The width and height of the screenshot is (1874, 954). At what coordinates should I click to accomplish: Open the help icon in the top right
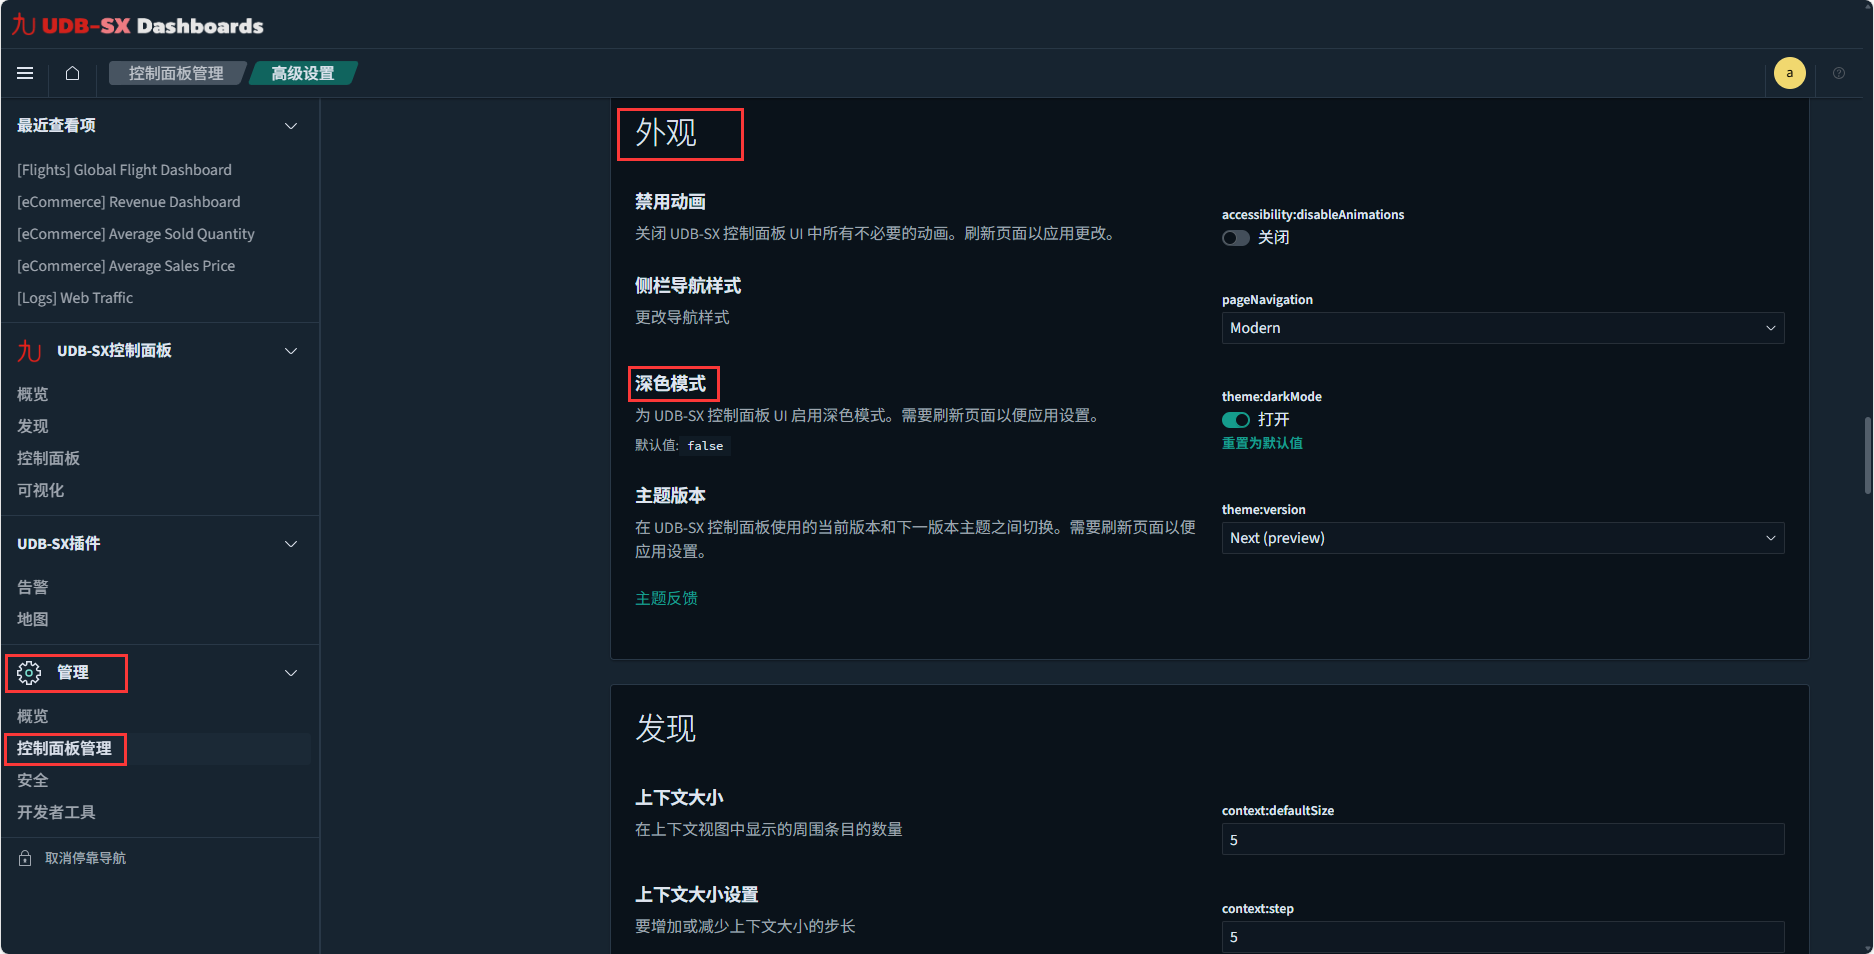coord(1838,73)
